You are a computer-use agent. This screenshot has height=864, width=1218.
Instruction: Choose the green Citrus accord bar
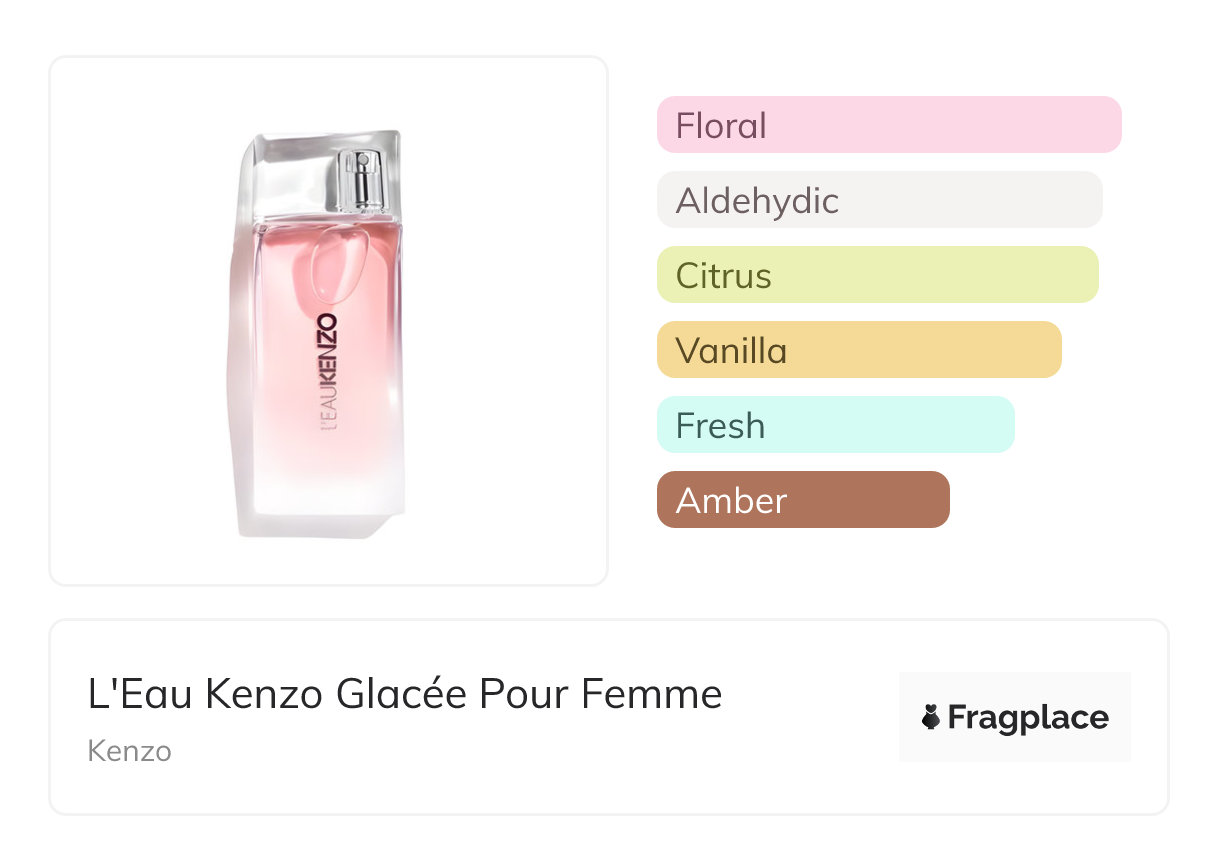point(877,275)
